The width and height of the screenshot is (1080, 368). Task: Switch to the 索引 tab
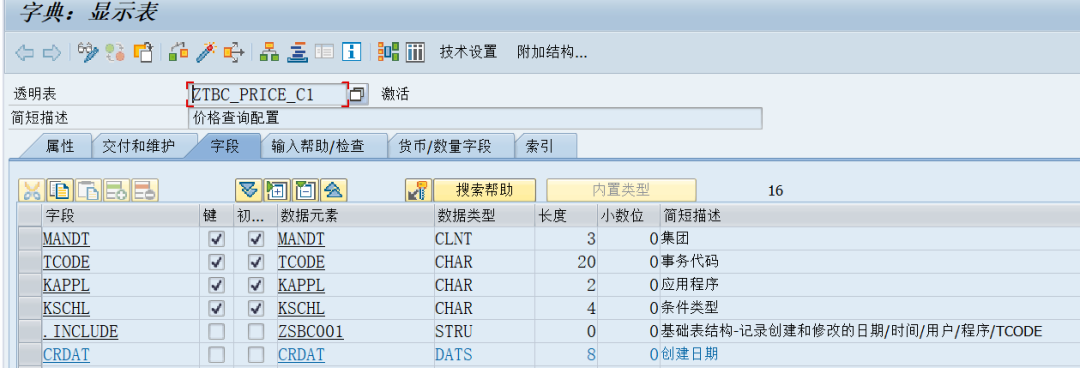(541, 146)
